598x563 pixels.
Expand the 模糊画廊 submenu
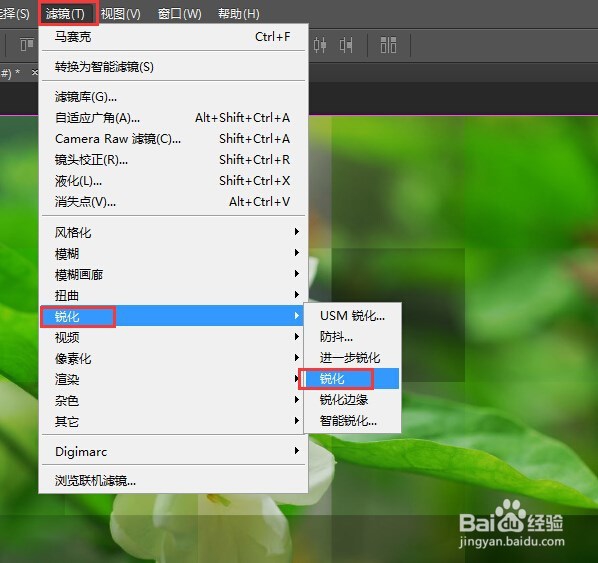173,274
